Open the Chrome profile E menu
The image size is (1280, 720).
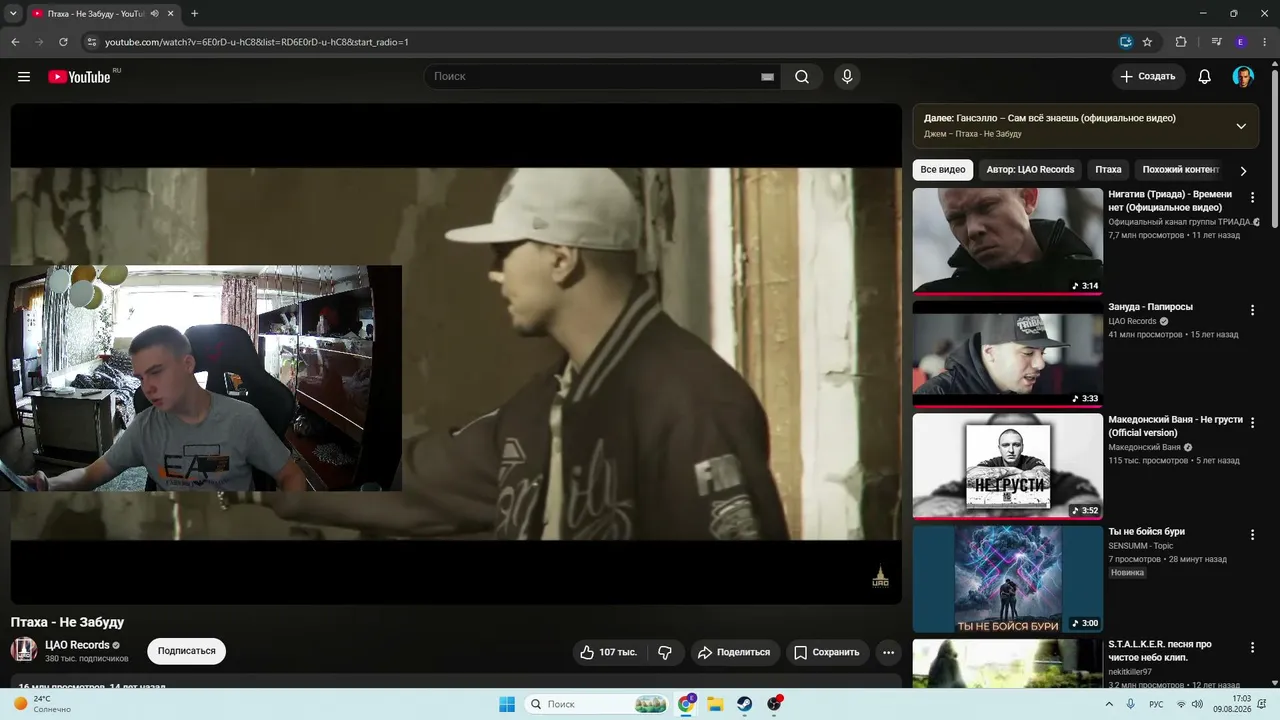(1241, 42)
